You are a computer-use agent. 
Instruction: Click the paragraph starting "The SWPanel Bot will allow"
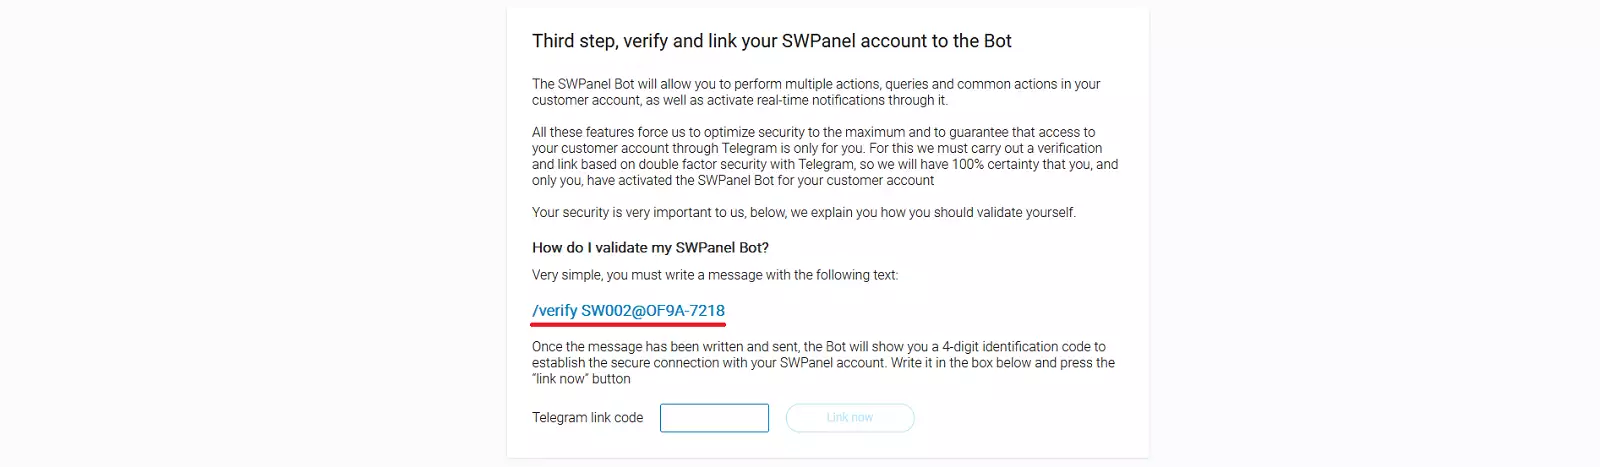[x=815, y=92]
